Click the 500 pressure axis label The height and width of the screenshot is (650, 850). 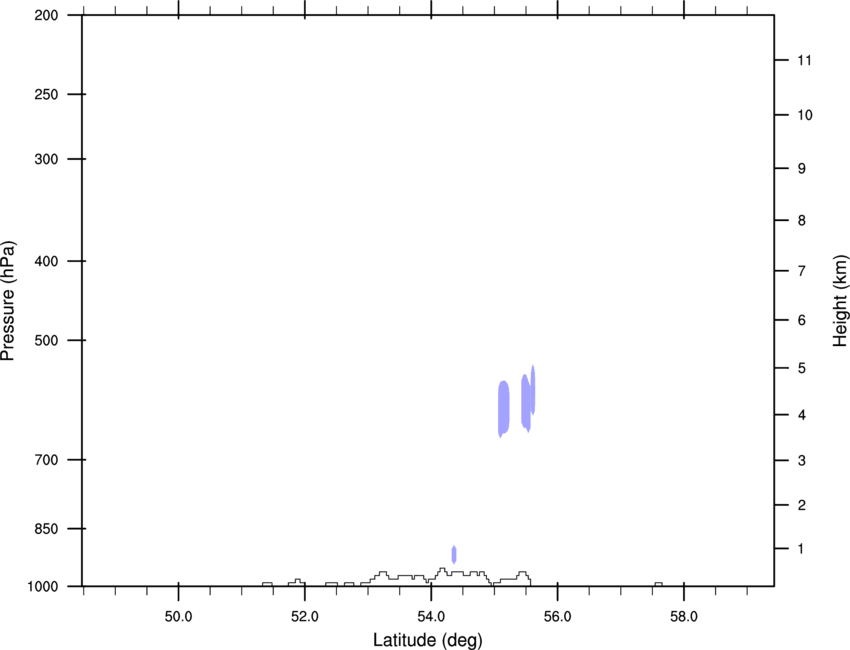[46, 340]
